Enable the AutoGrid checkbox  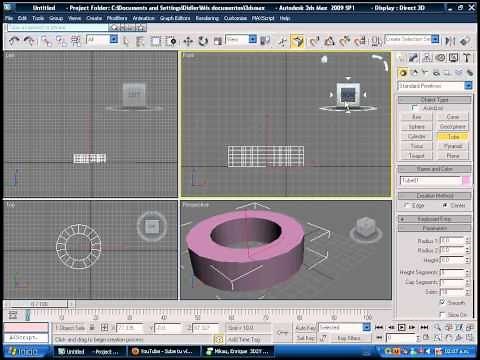414,108
